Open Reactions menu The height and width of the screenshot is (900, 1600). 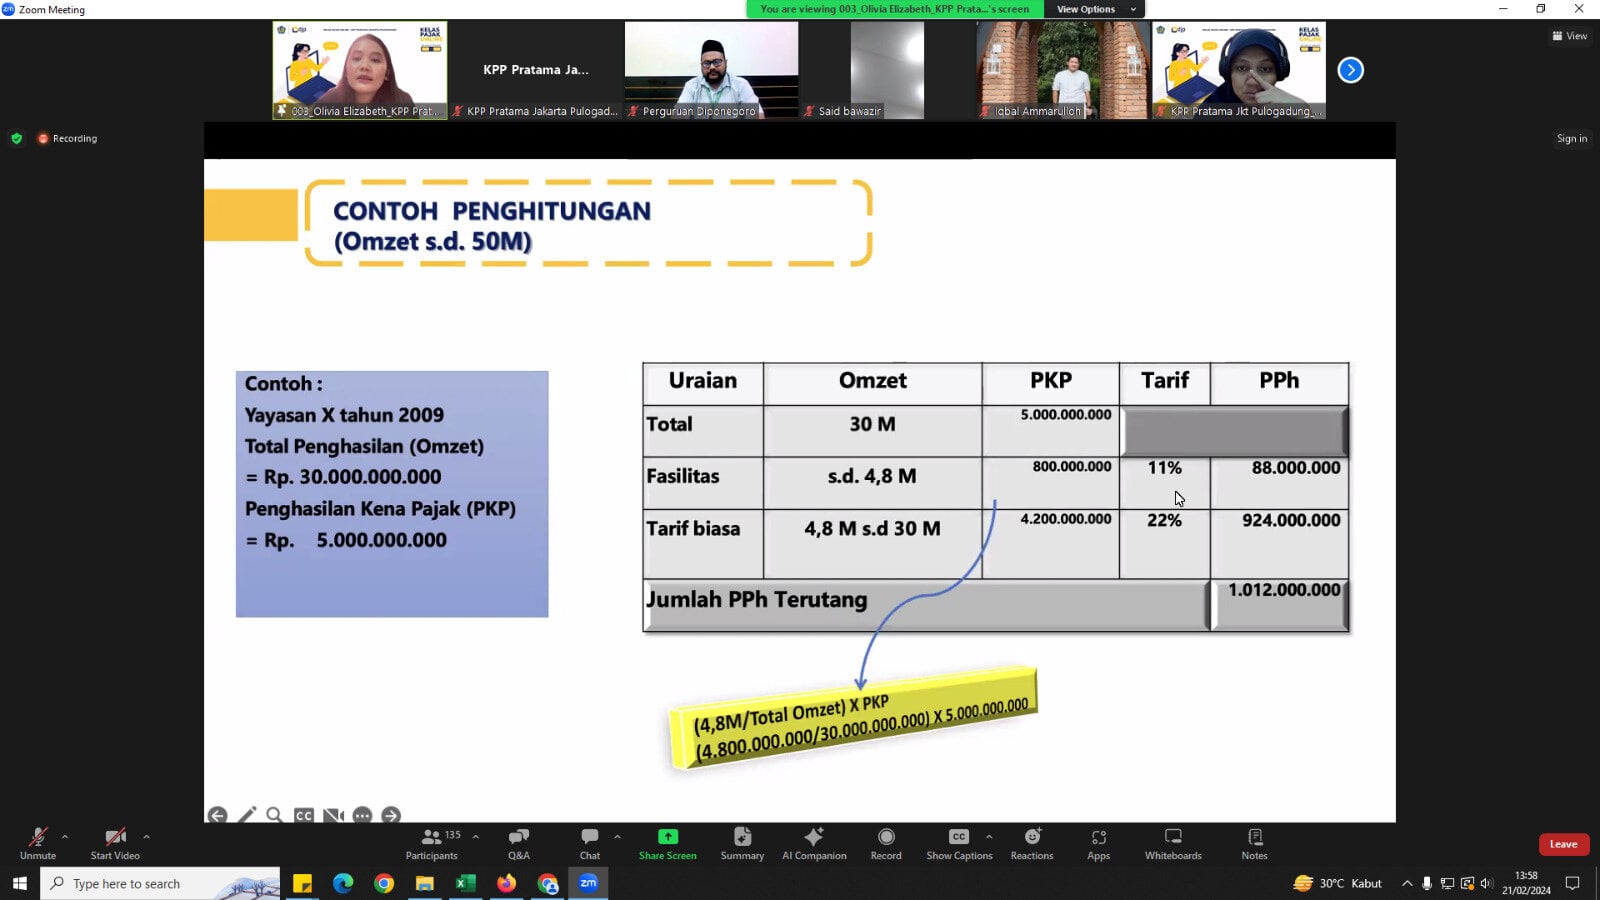click(1032, 843)
